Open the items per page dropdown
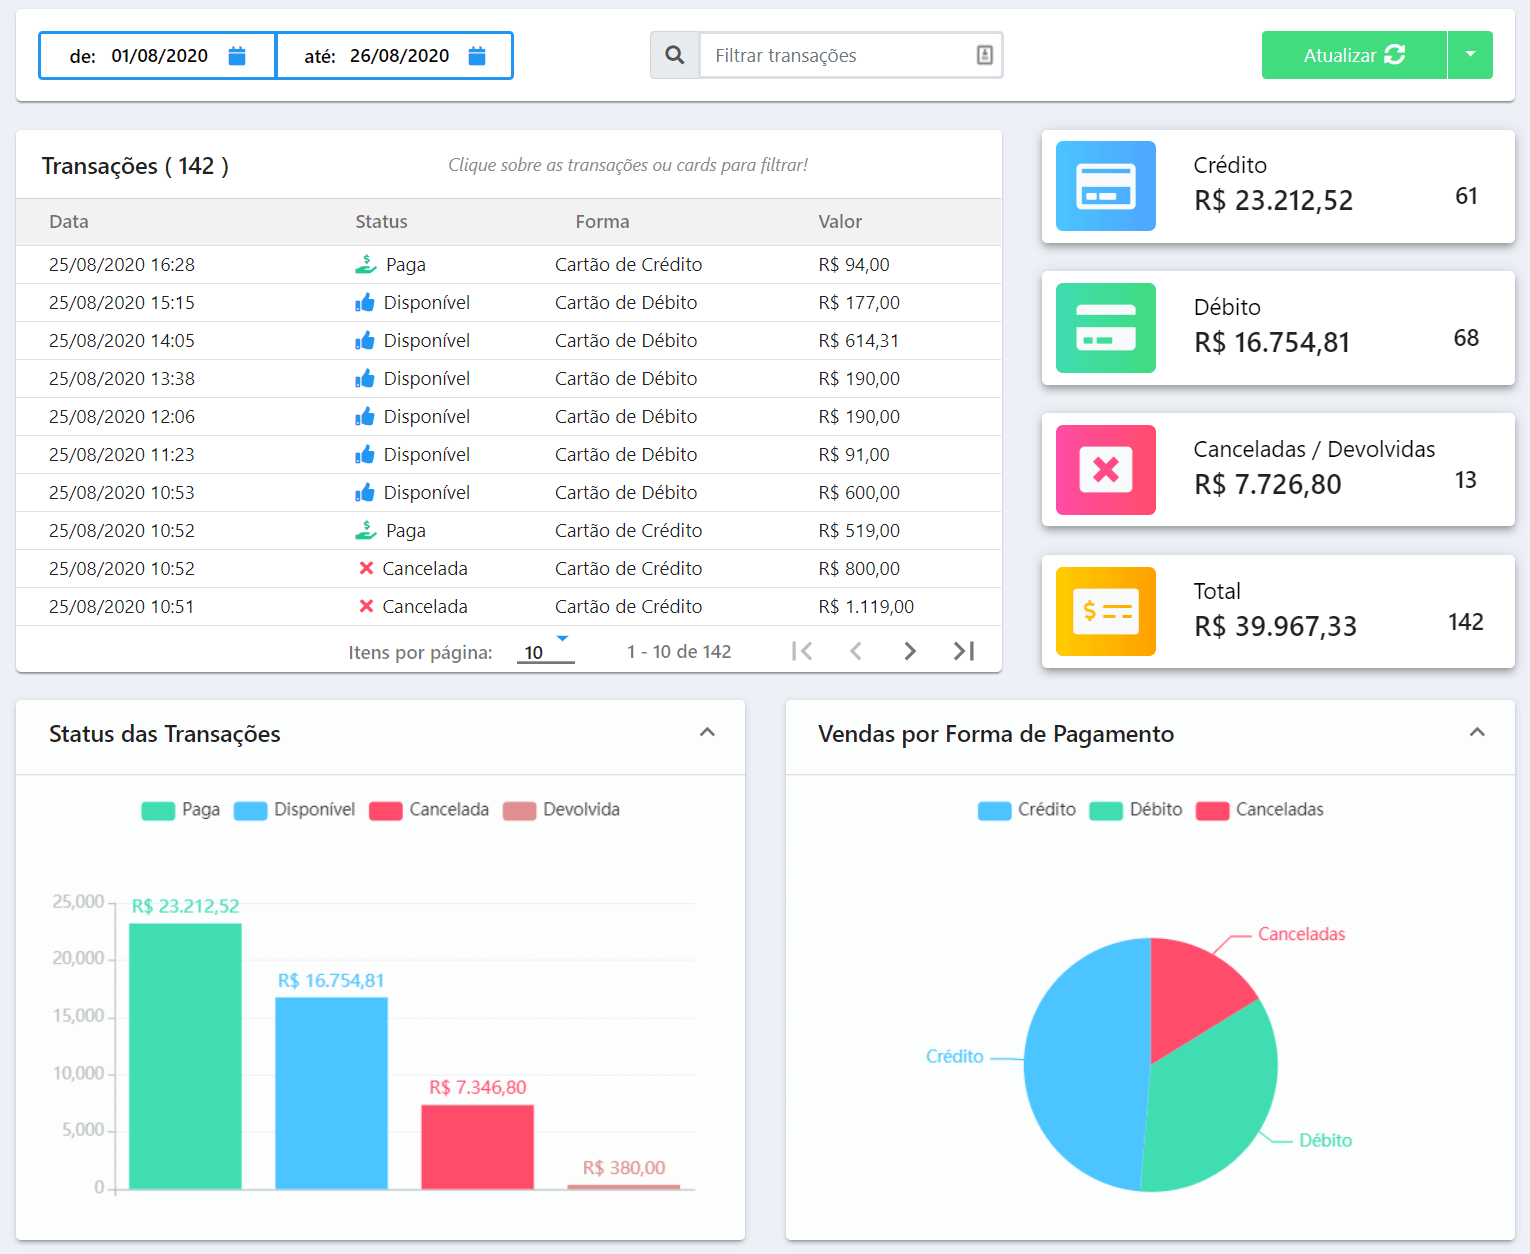This screenshot has height=1254, width=1530. (x=546, y=651)
